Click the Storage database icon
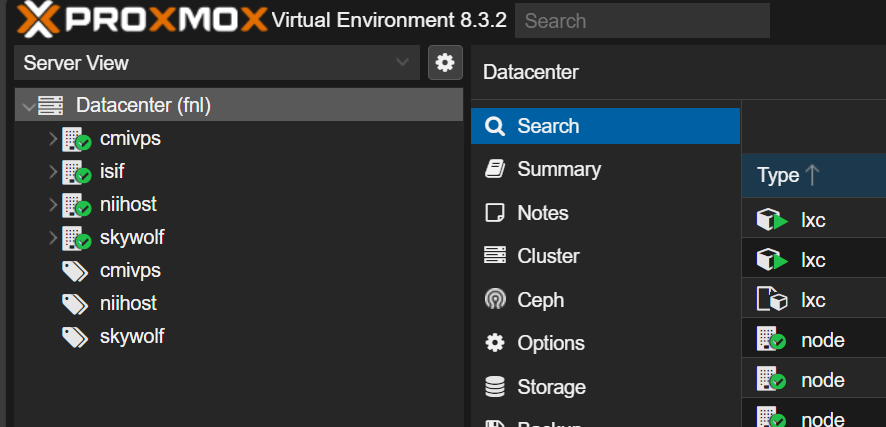The height and width of the screenshot is (427, 886). 495,387
